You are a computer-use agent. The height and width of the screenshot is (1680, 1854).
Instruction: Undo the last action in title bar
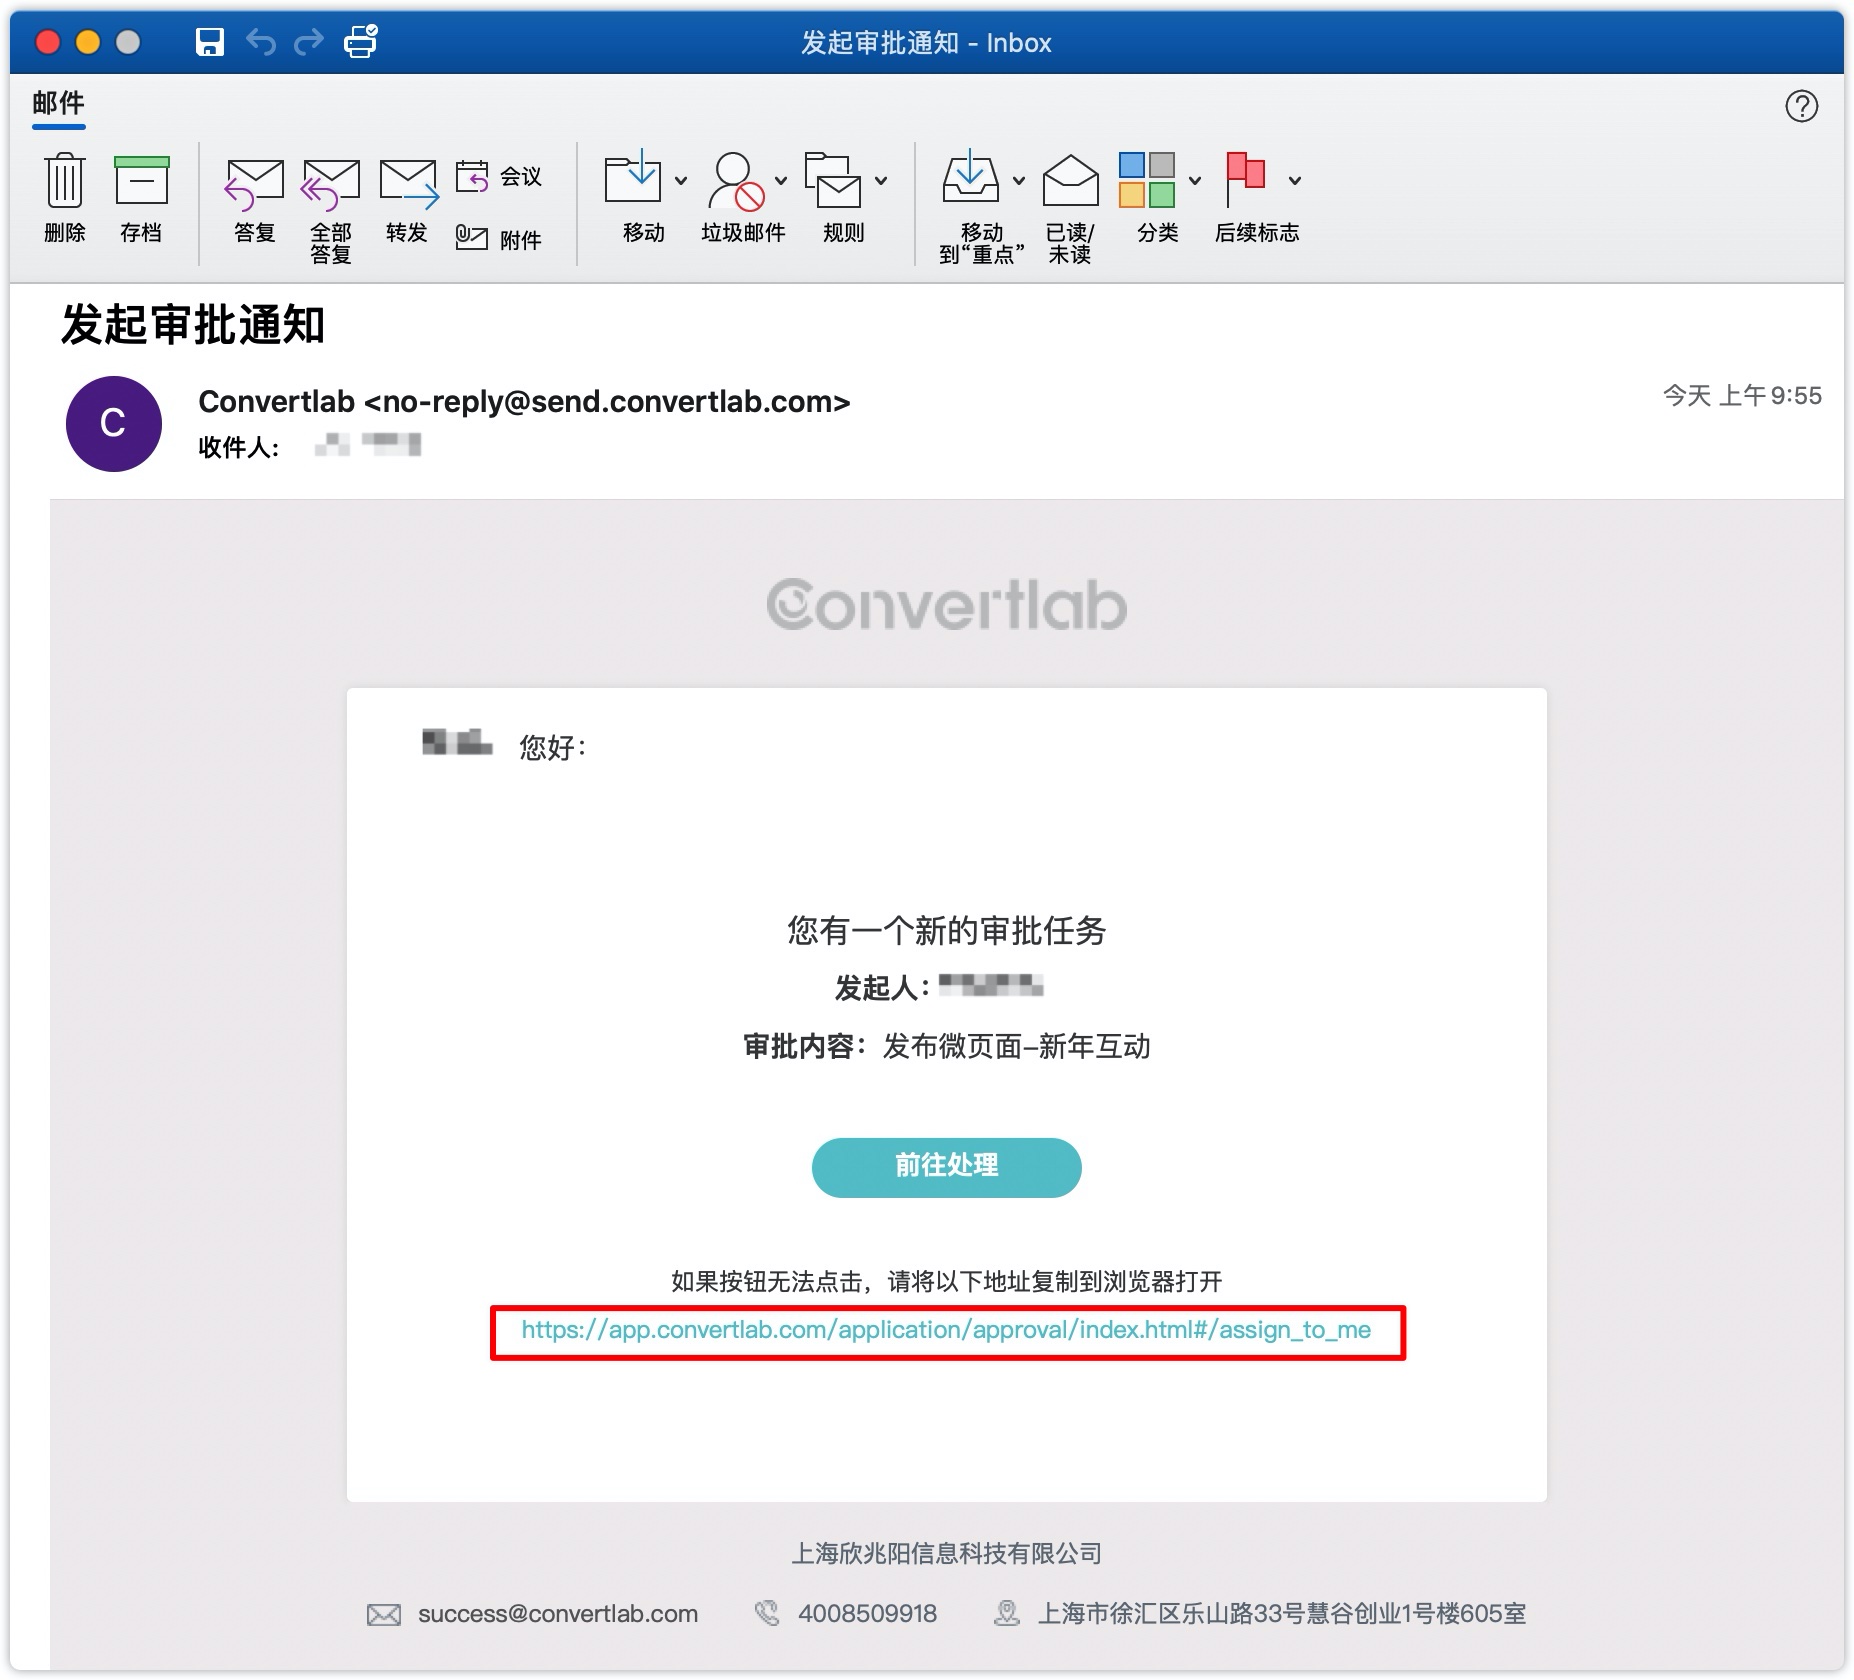(261, 42)
